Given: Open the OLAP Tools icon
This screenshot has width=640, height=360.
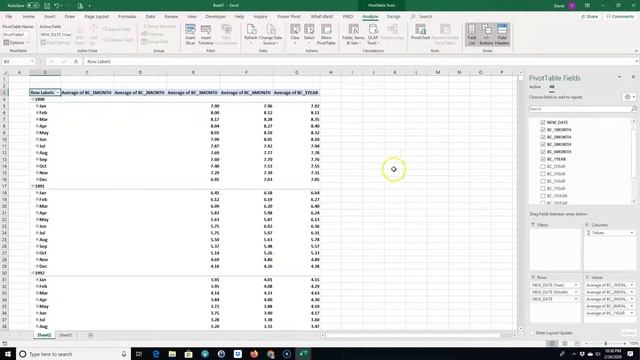Looking at the screenshot, I should click(373, 34).
